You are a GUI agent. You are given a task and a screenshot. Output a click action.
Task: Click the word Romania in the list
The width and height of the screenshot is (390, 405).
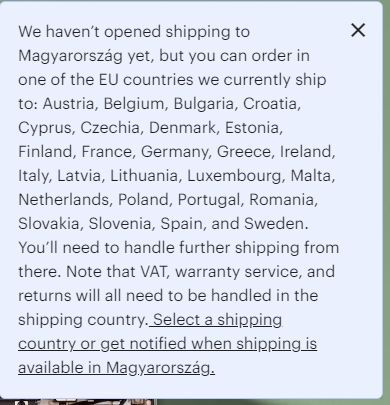pos(281,199)
